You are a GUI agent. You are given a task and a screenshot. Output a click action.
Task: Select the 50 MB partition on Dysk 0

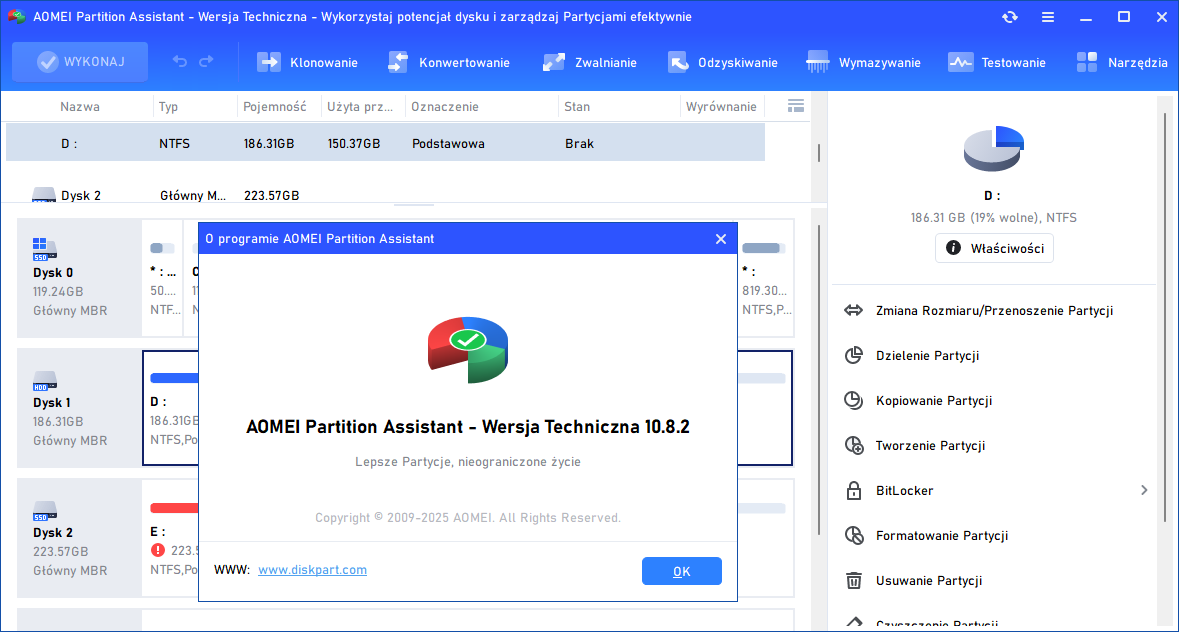162,278
